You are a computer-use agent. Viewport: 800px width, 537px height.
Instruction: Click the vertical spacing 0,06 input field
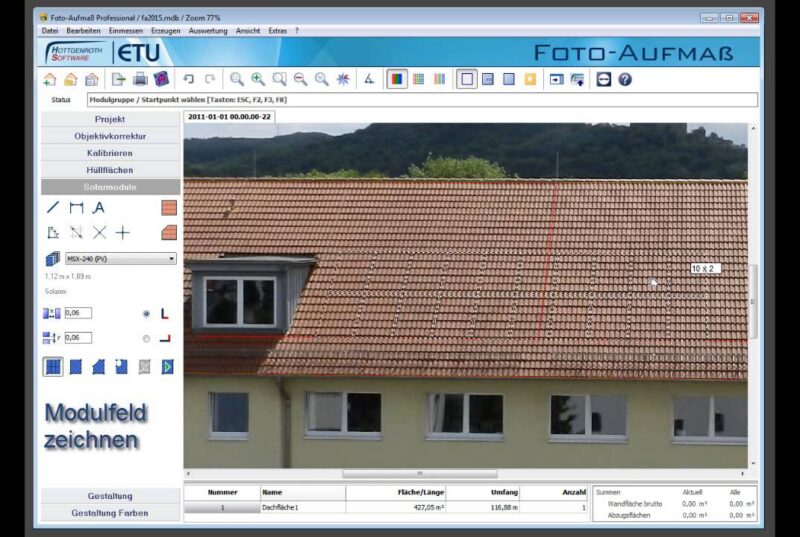(78, 337)
